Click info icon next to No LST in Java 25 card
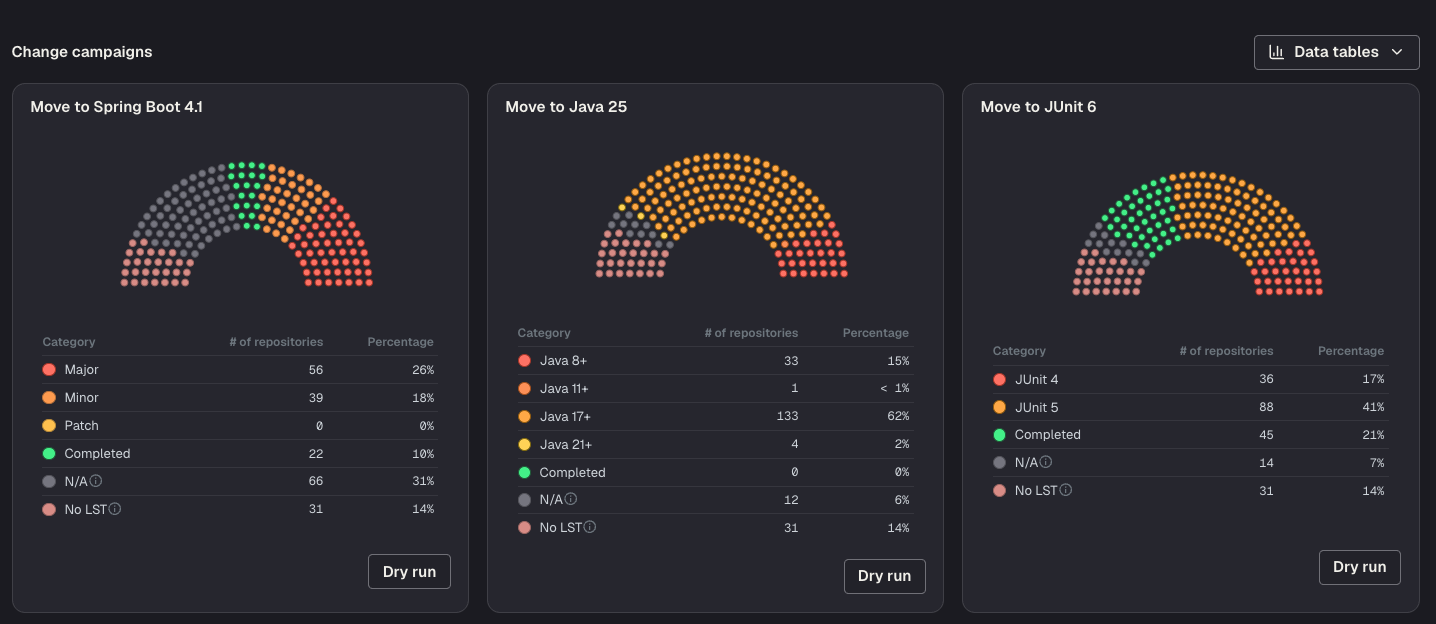Screen dimensions: 1436x624 (590, 527)
